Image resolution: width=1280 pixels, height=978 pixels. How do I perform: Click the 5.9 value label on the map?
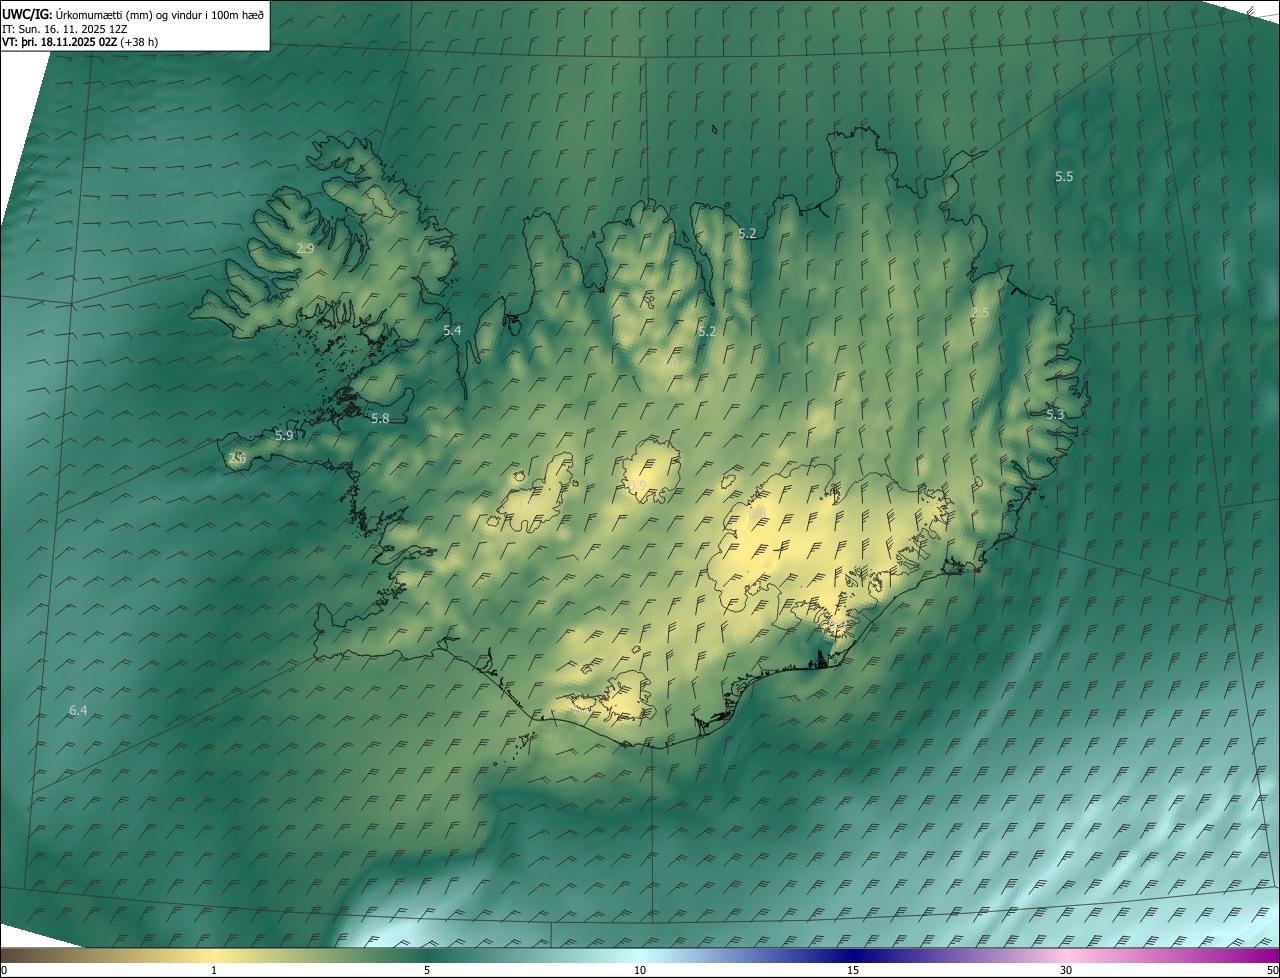coord(284,436)
